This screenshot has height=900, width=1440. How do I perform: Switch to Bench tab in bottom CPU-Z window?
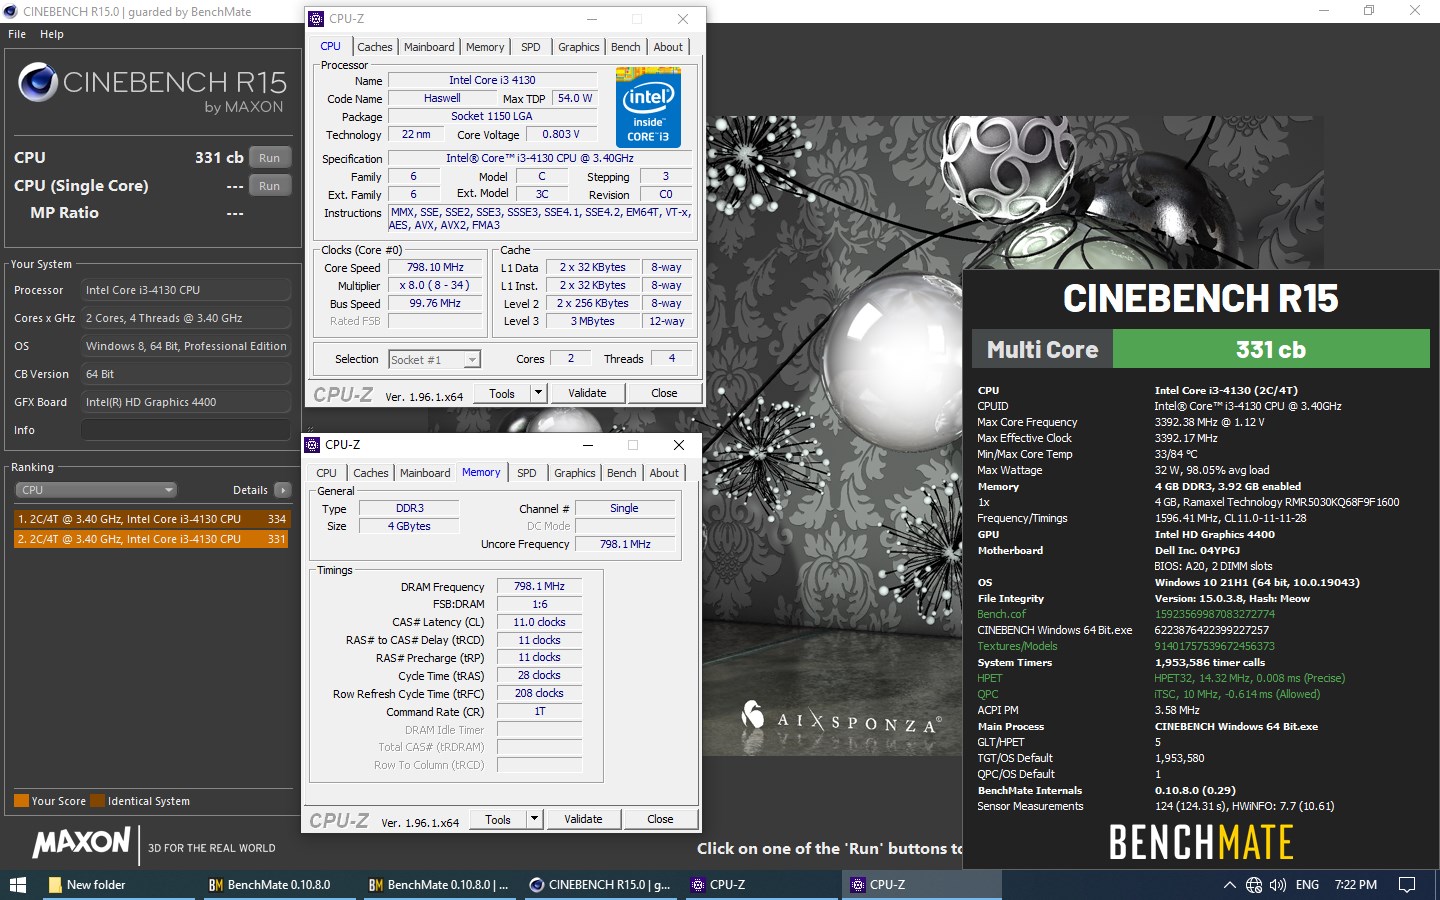coord(622,473)
